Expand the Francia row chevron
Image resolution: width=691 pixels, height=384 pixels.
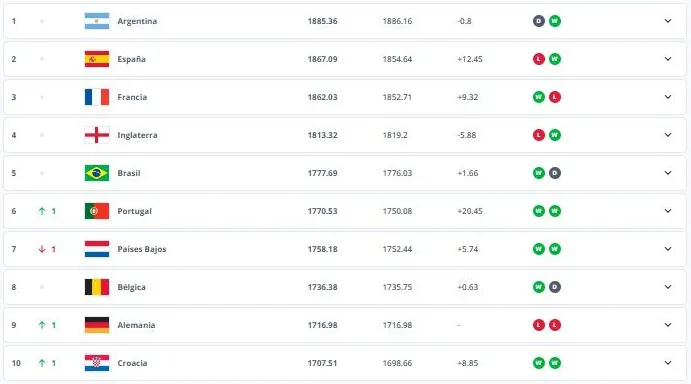point(668,97)
